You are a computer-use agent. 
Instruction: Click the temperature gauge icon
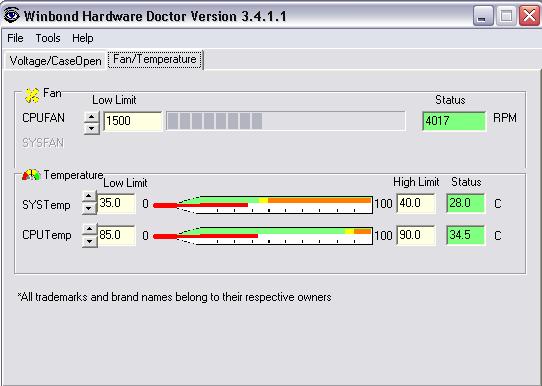pyautogui.click(x=31, y=175)
